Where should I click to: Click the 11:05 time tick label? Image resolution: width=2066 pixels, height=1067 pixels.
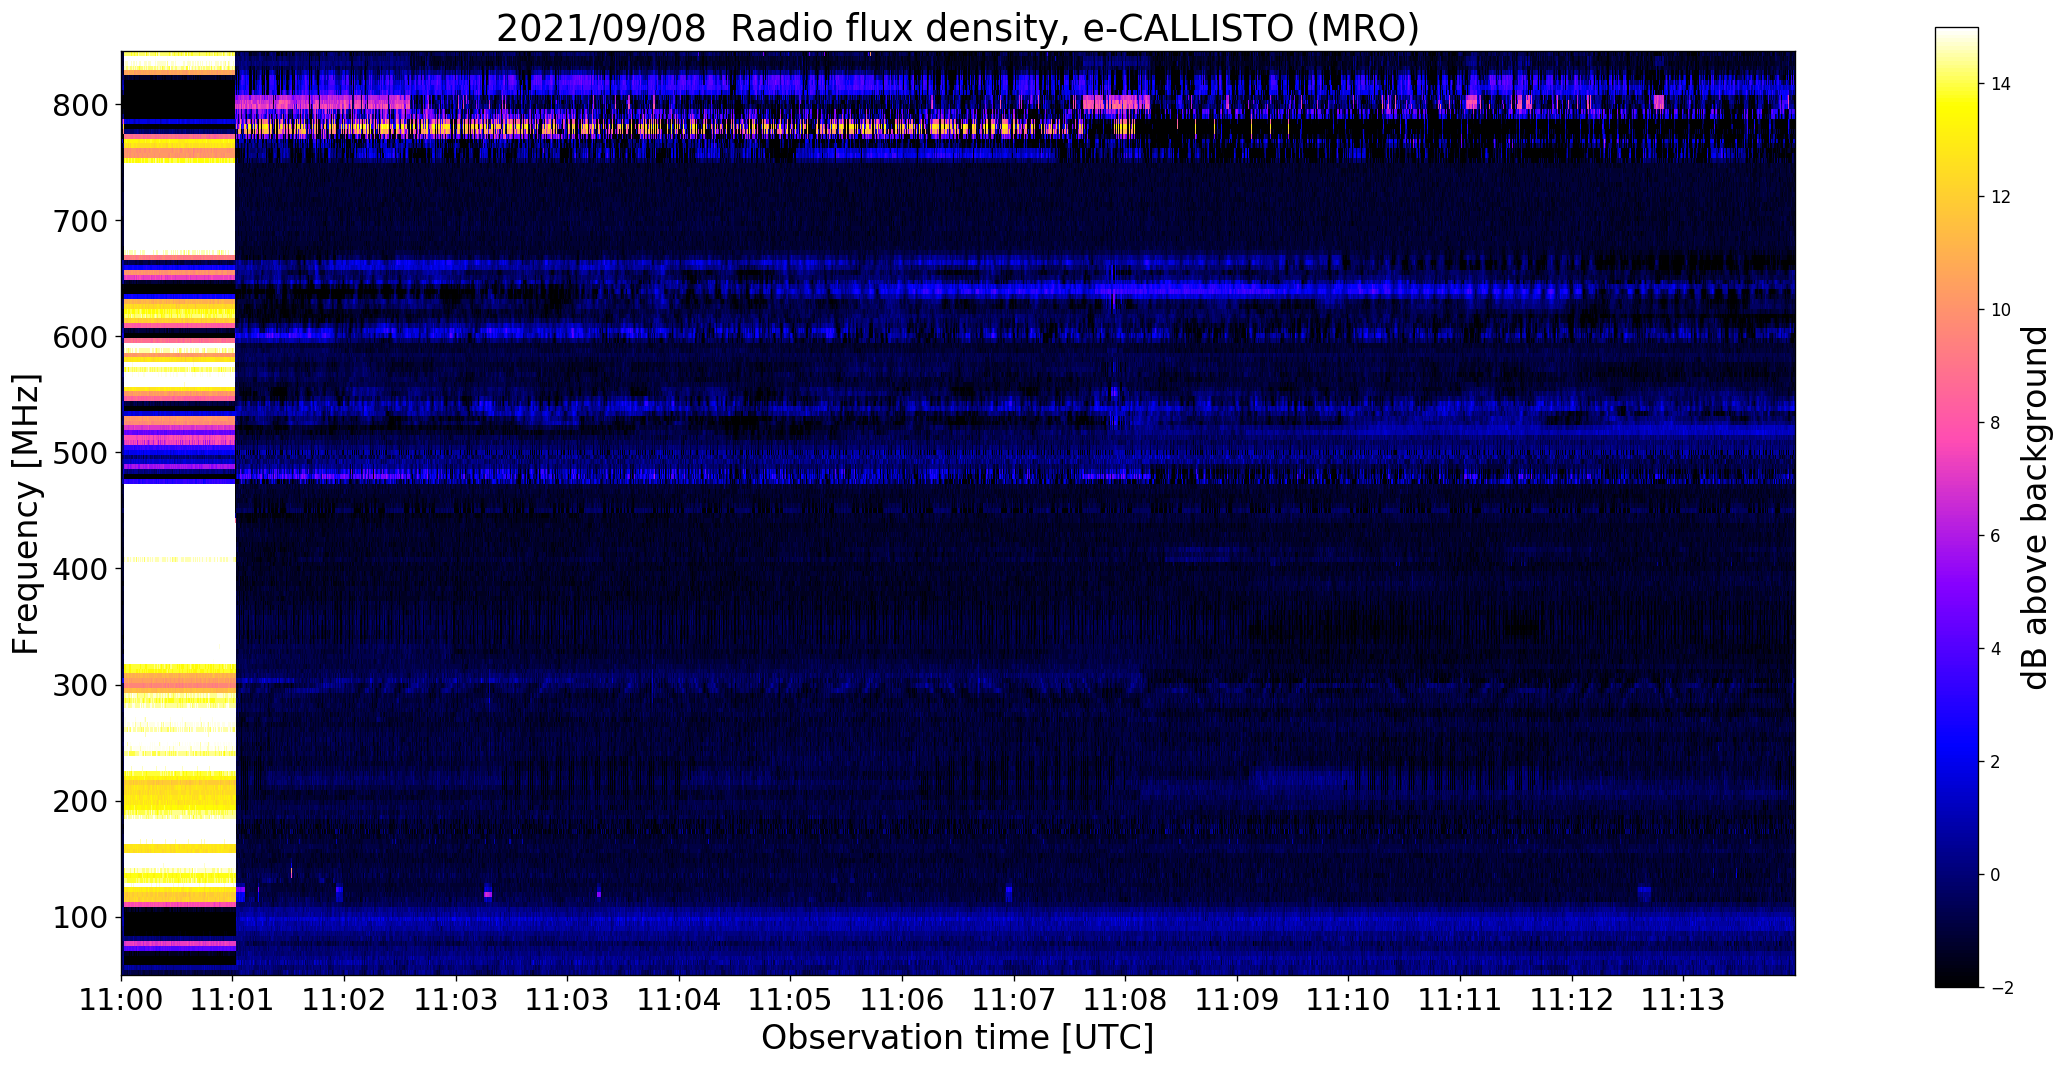(791, 999)
